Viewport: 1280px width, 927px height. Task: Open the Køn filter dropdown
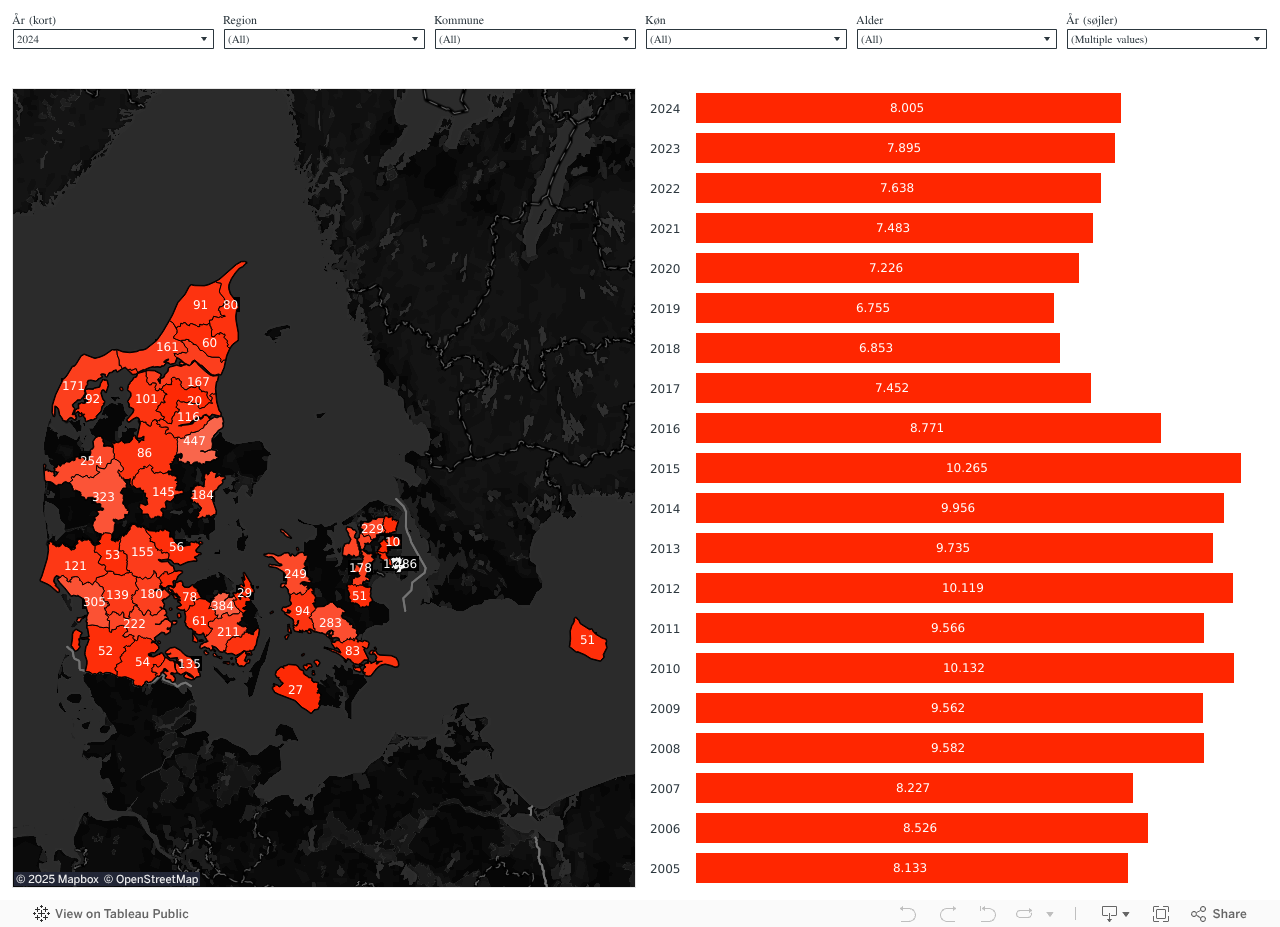746,39
